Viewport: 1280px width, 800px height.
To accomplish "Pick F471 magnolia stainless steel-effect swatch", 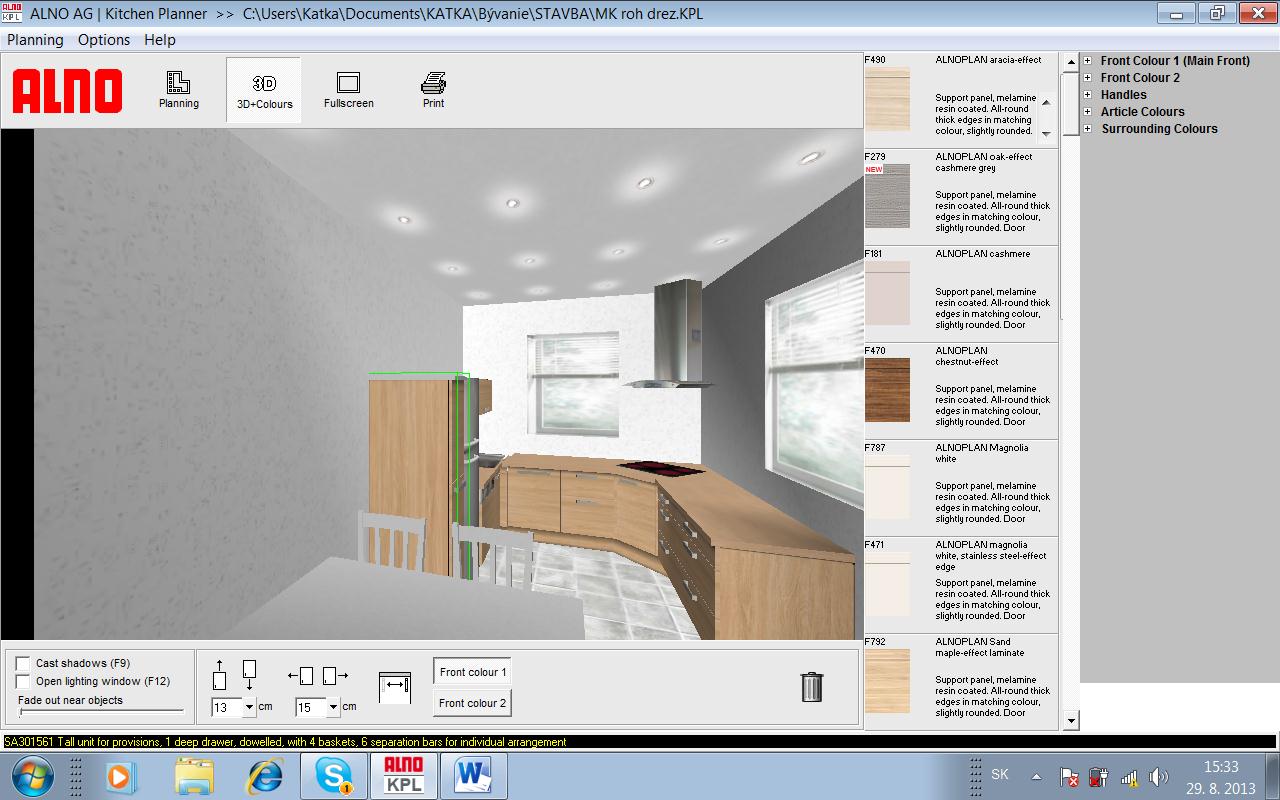I will pyautogui.click(x=887, y=584).
